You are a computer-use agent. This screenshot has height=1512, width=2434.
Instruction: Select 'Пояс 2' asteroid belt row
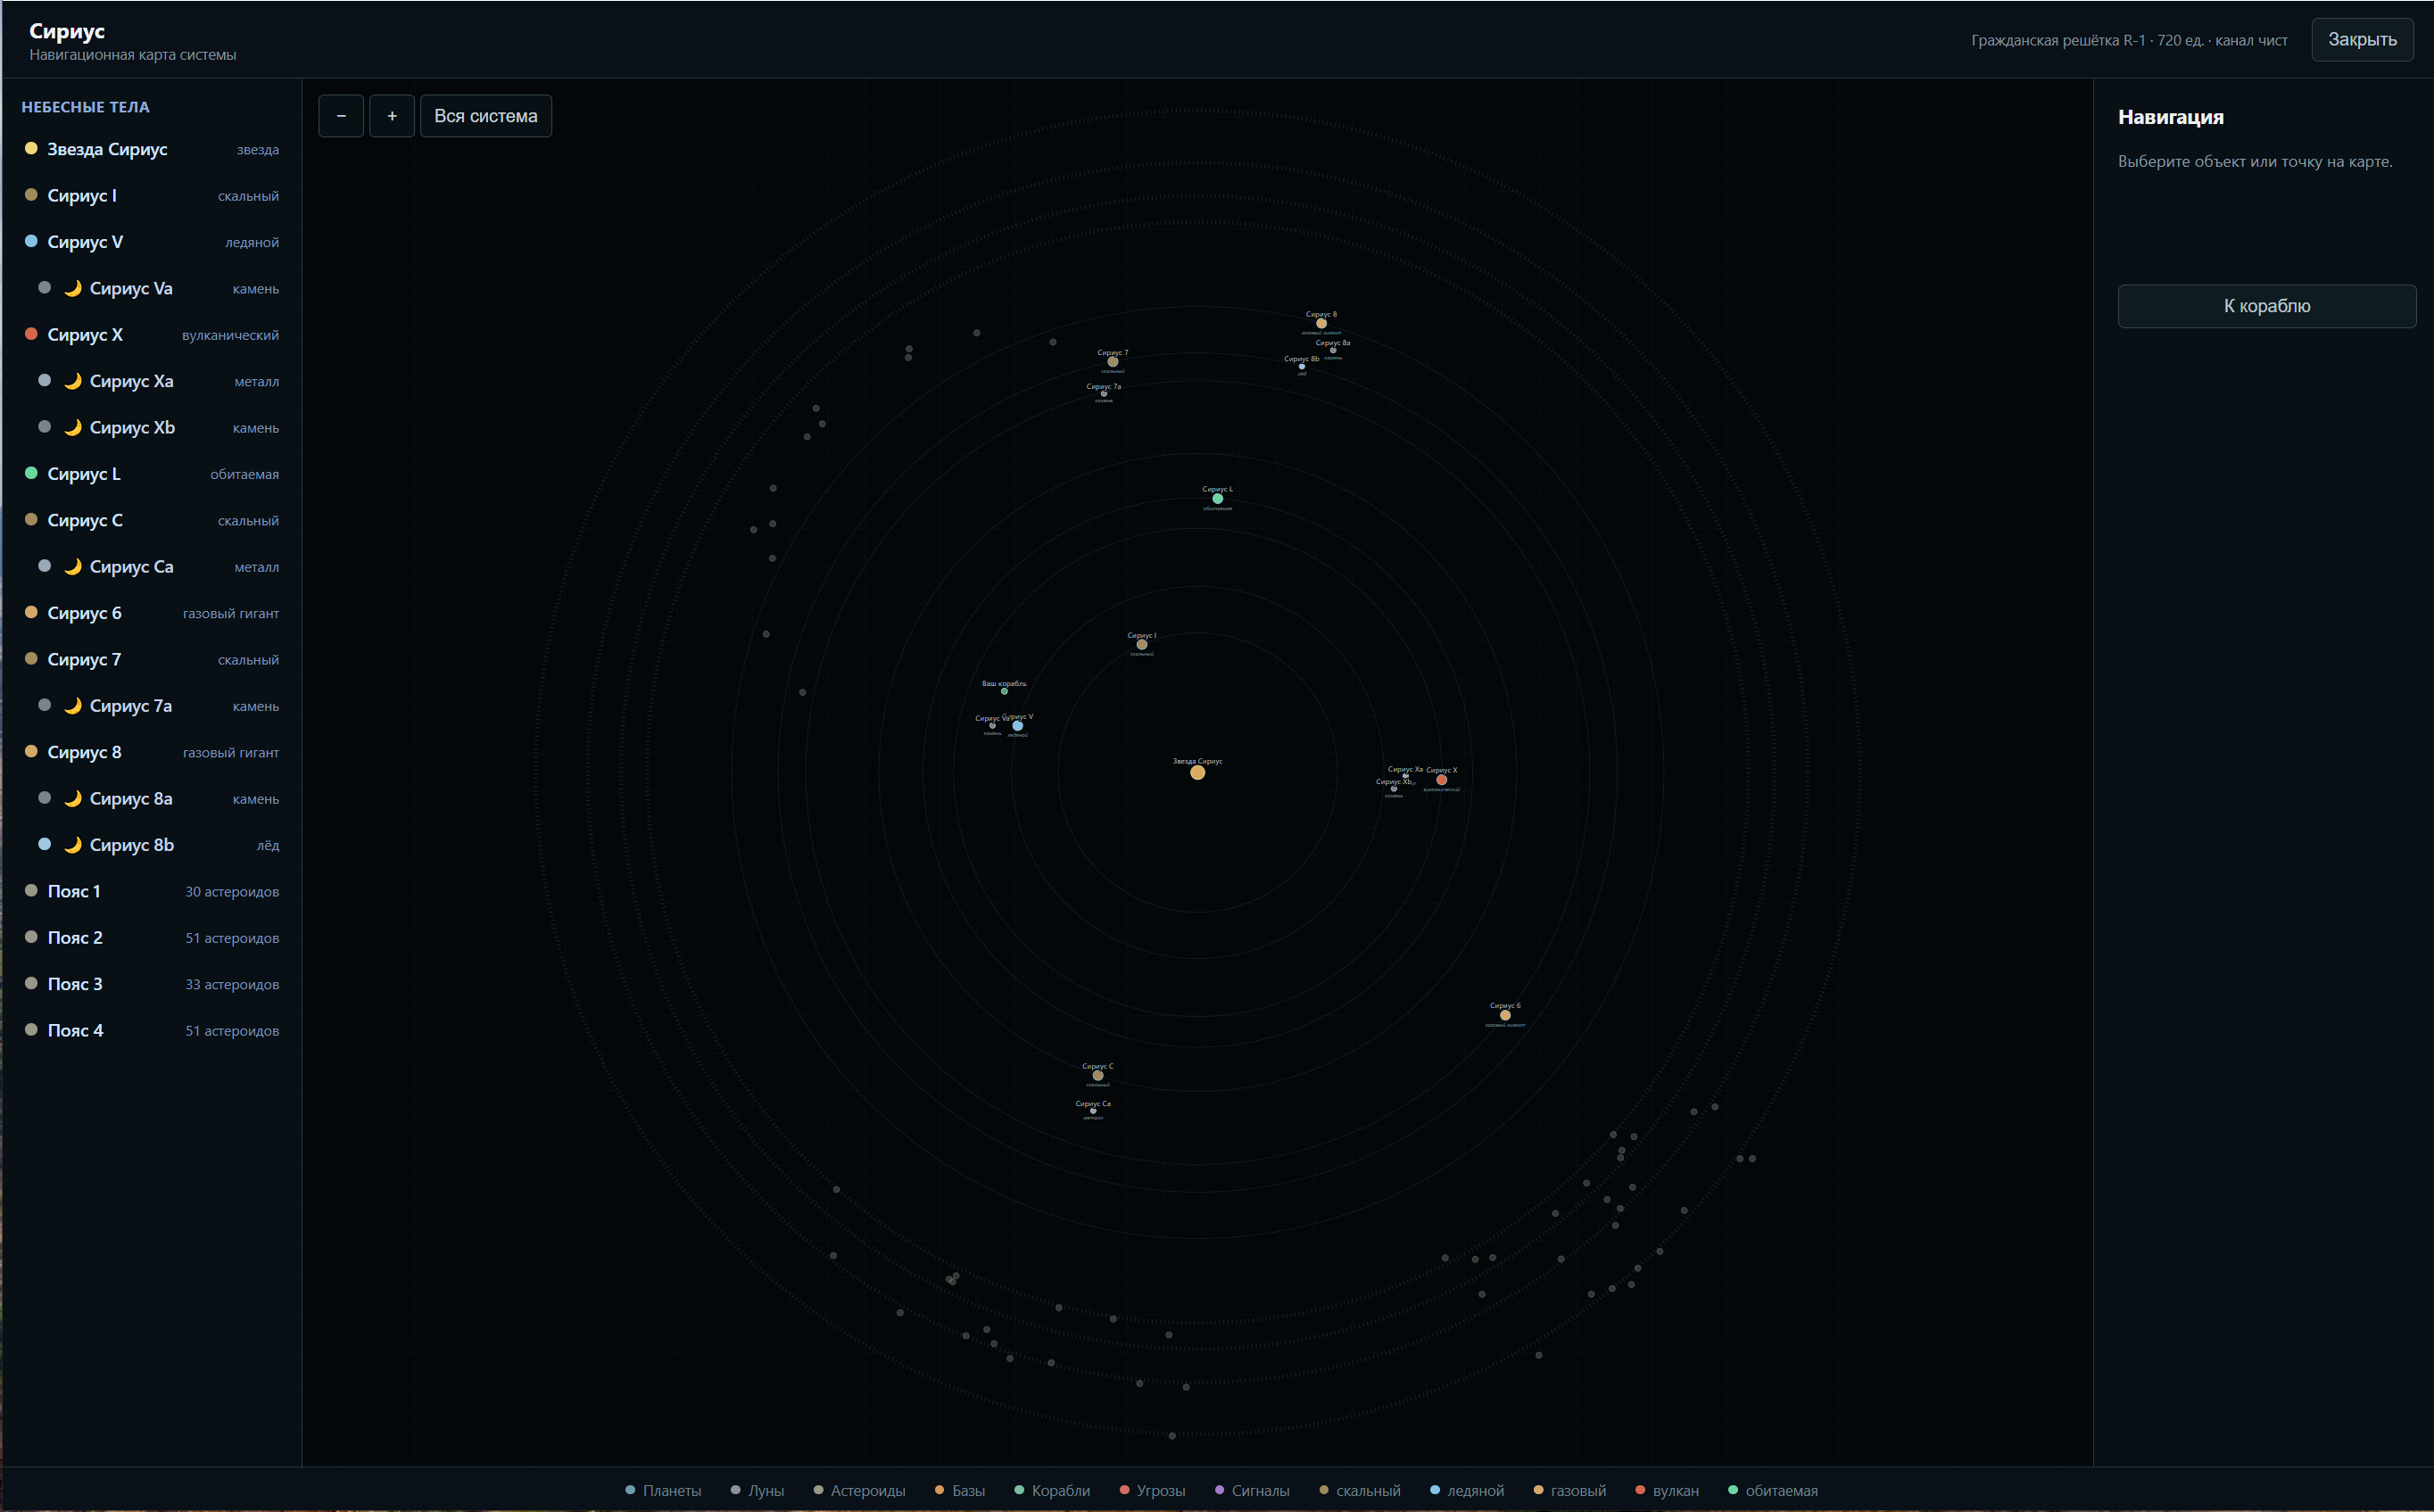(x=152, y=938)
